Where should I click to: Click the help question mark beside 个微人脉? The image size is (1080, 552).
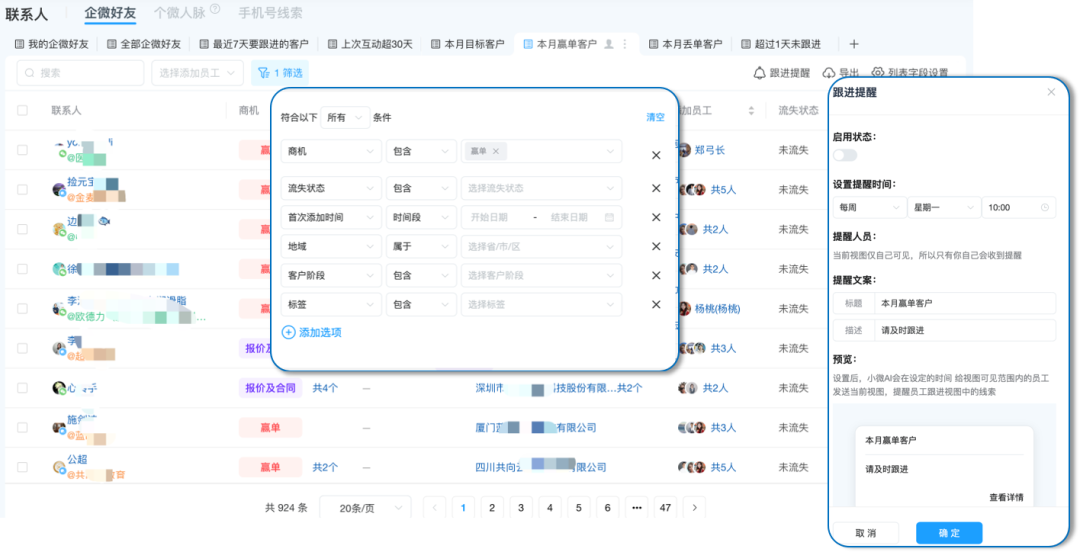click(215, 9)
